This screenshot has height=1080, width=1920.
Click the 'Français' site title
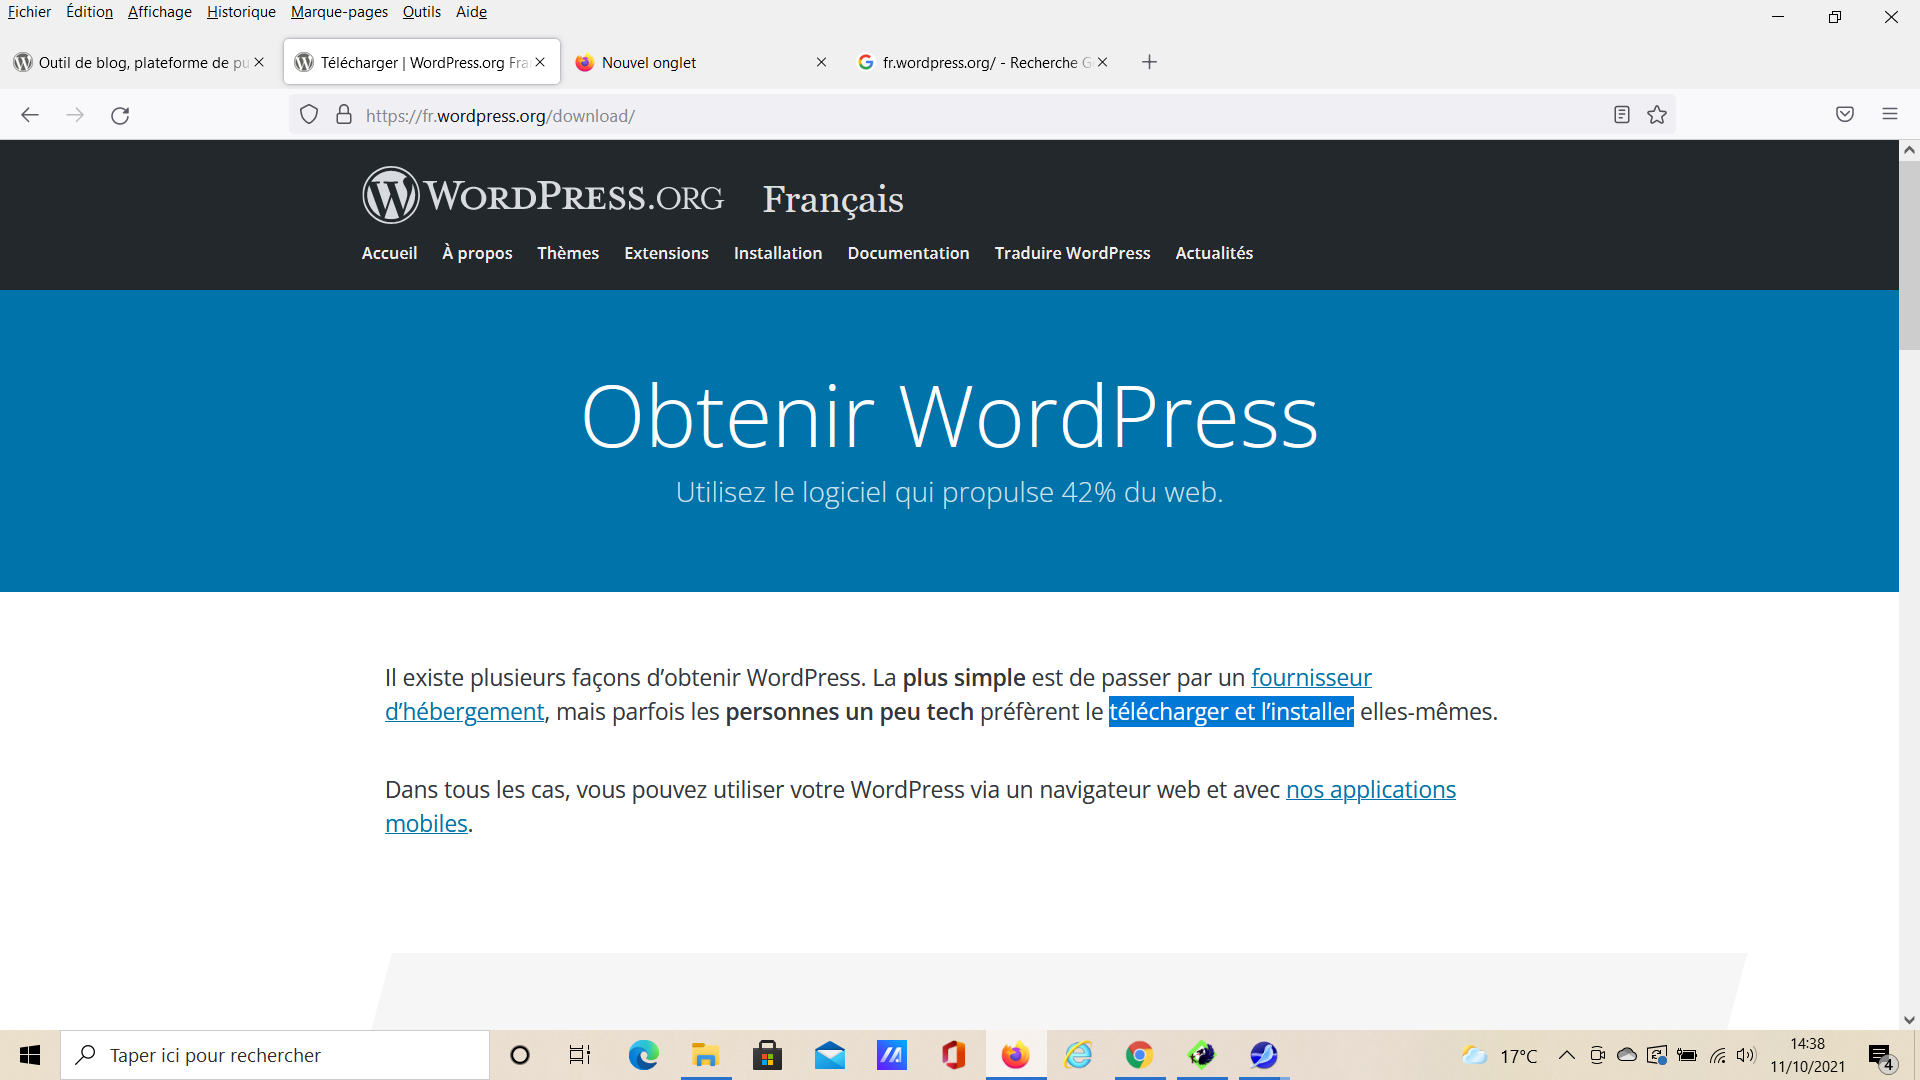(x=833, y=199)
